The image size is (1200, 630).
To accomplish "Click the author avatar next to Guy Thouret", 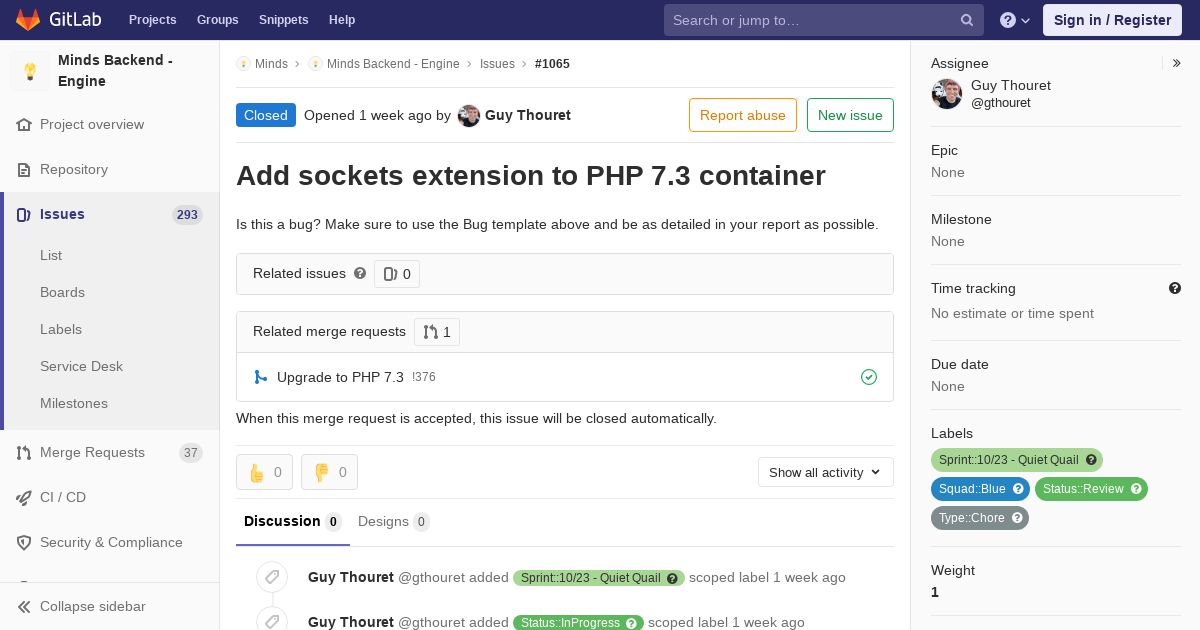I will [469, 116].
